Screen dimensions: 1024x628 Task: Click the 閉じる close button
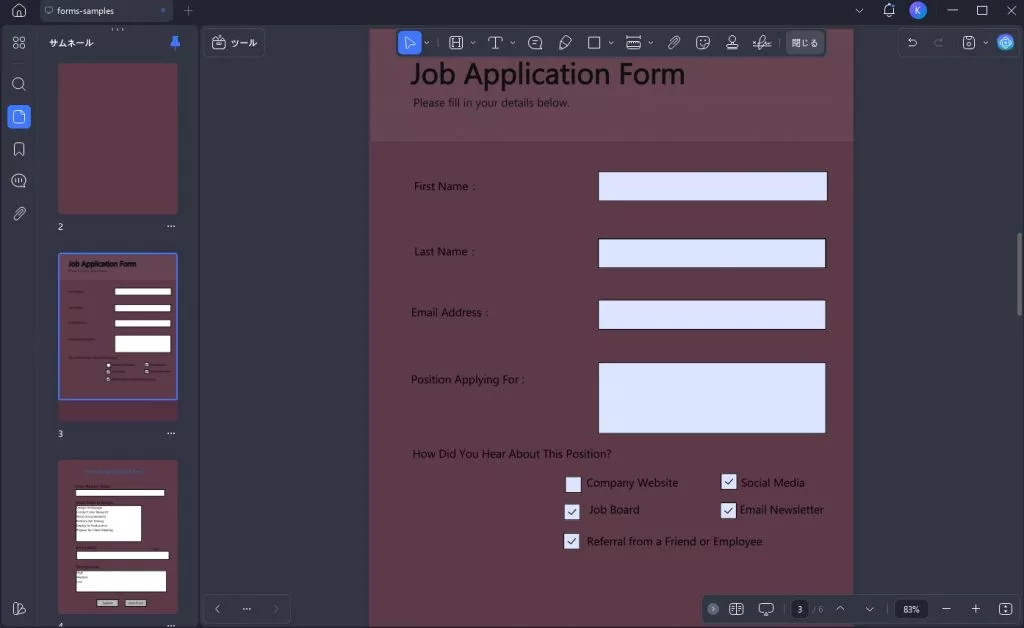click(x=805, y=43)
